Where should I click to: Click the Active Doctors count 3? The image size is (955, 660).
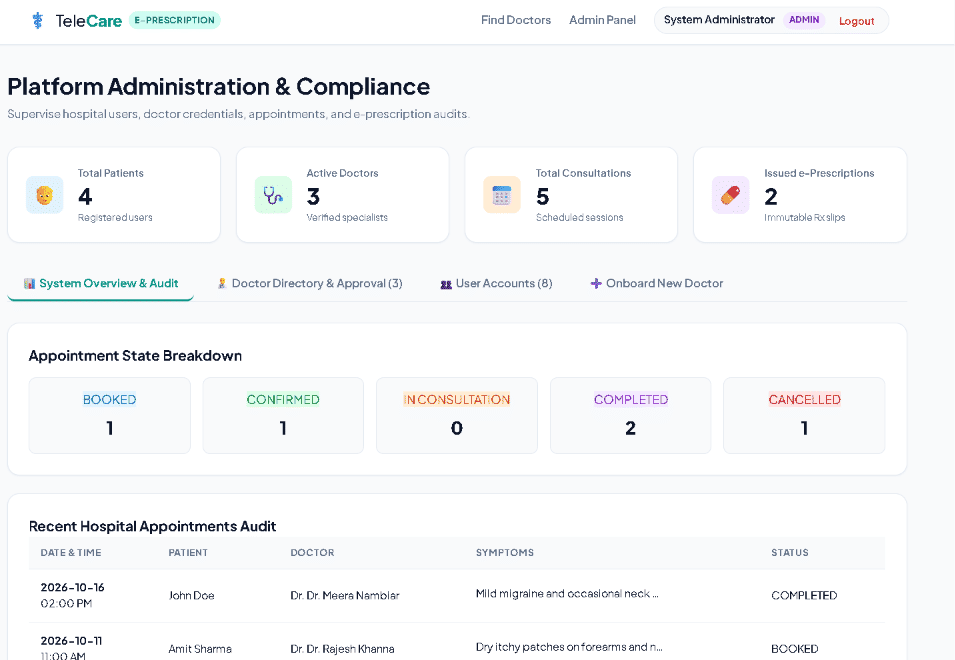point(313,196)
